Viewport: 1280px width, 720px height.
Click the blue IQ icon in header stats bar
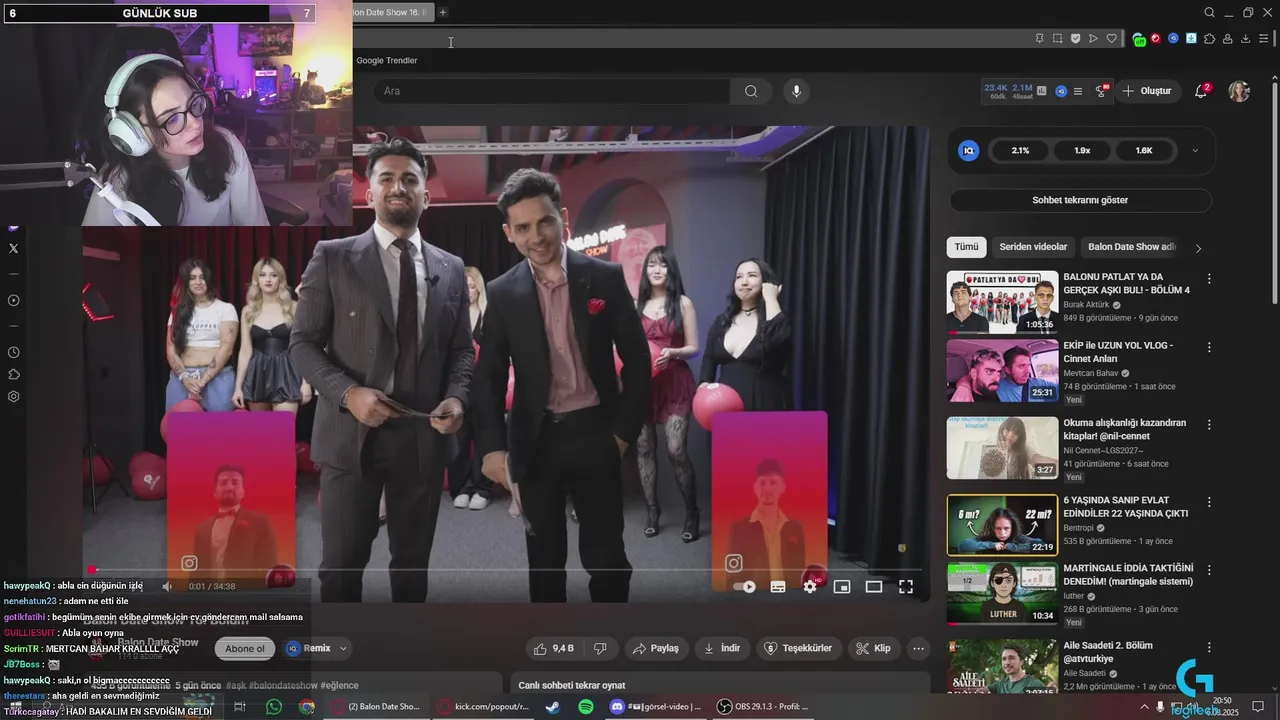click(1061, 91)
